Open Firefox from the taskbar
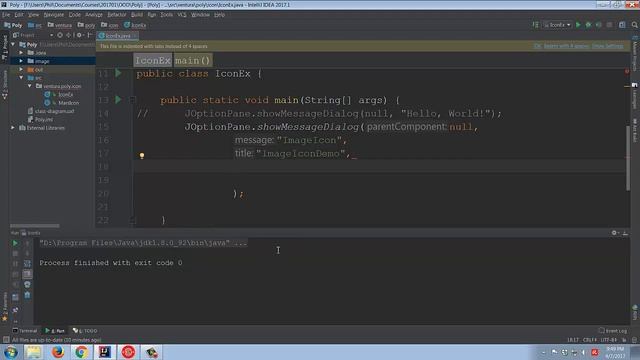 click(x=58, y=352)
